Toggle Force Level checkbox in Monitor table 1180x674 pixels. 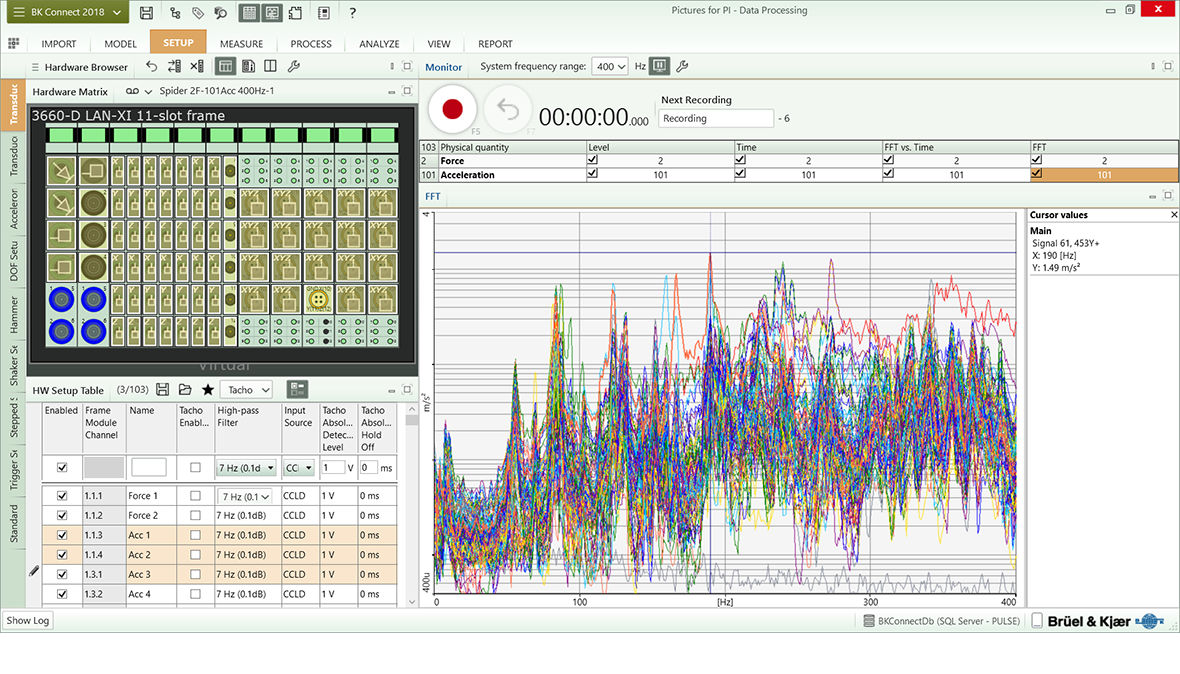click(594, 160)
